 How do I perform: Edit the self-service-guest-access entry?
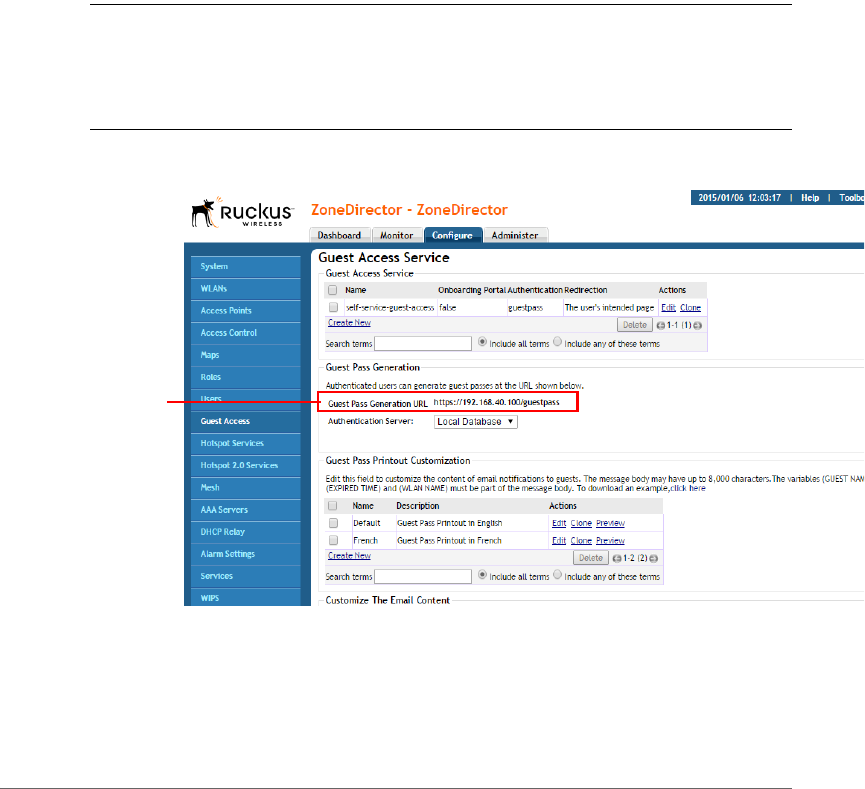(668, 308)
